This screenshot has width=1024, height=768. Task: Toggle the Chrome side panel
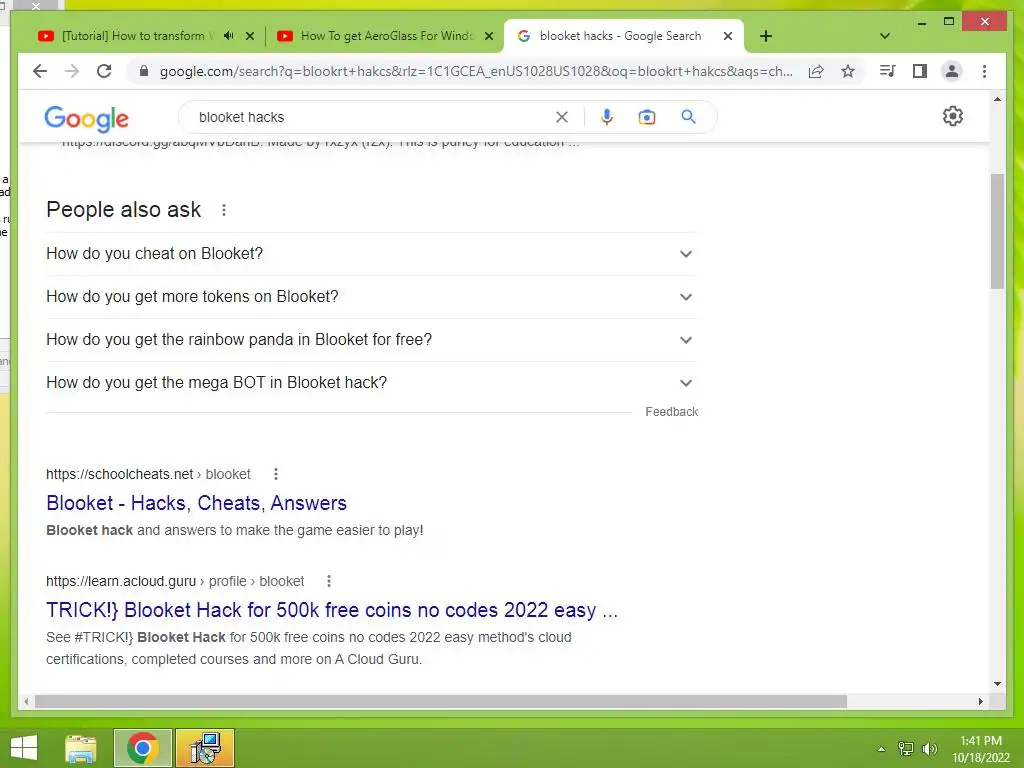920,71
